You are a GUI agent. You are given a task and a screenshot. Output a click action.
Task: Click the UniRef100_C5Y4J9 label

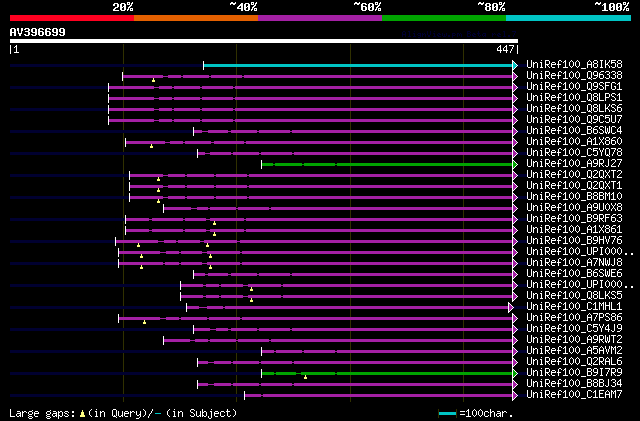tap(574, 329)
